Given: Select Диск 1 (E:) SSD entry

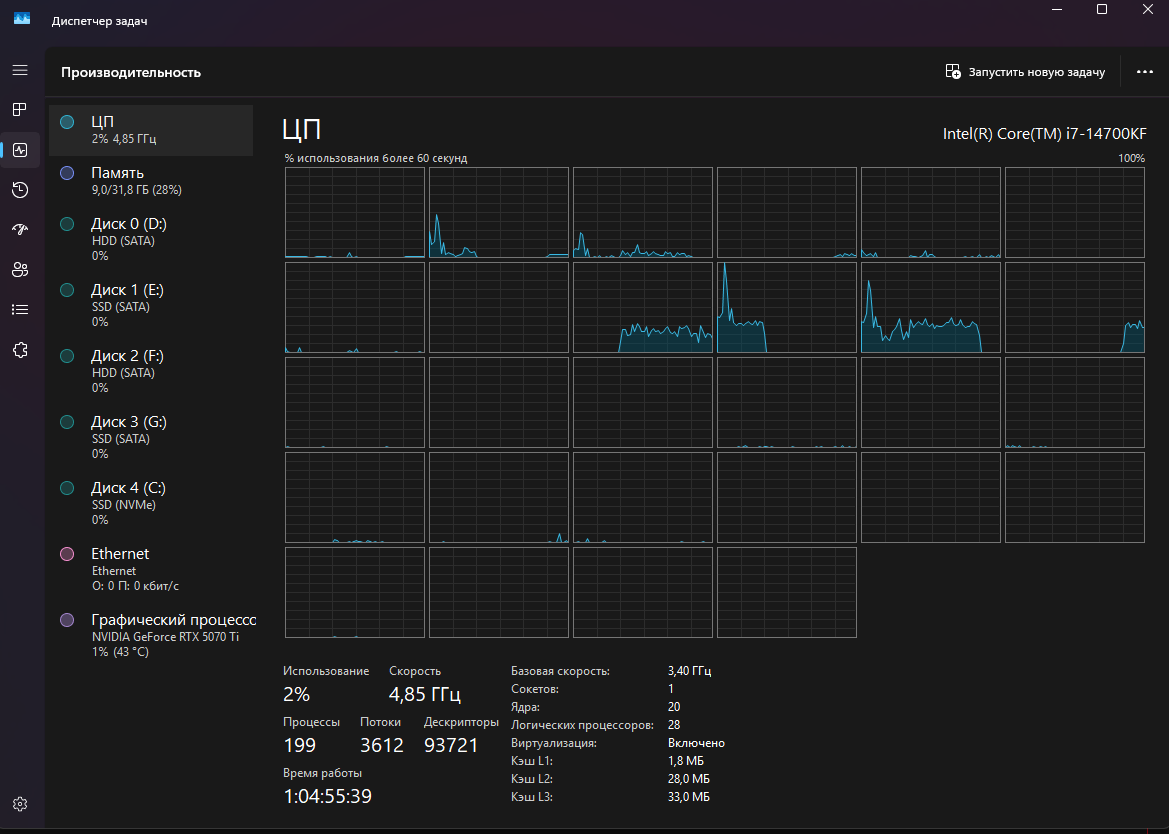Looking at the screenshot, I should click(150, 305).
